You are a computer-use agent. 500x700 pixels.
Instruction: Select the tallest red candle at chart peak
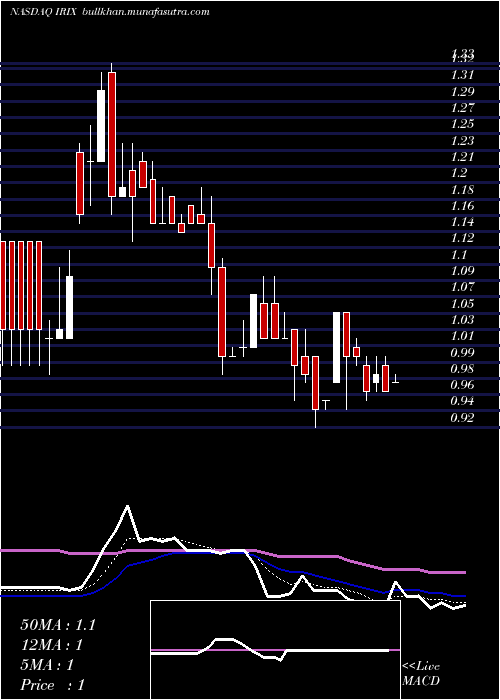pos(112,134)
